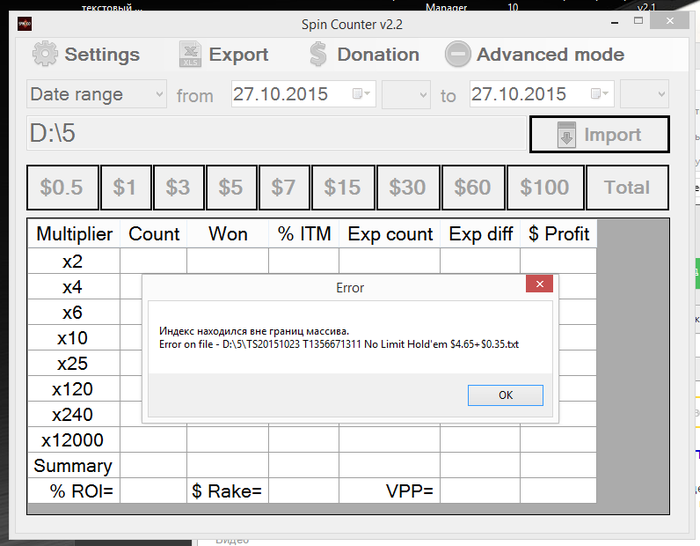Click the Donation label
This screenshot has height=546, width=700.
[x=378, y=54]
